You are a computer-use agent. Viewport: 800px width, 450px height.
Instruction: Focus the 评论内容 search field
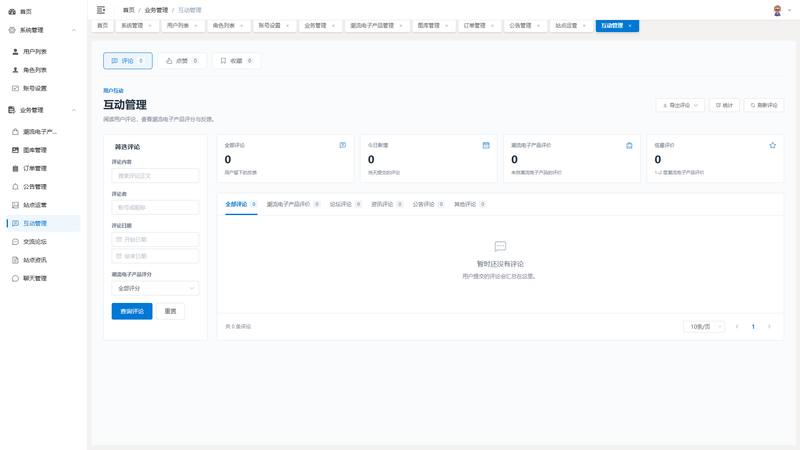click(155, 176)
